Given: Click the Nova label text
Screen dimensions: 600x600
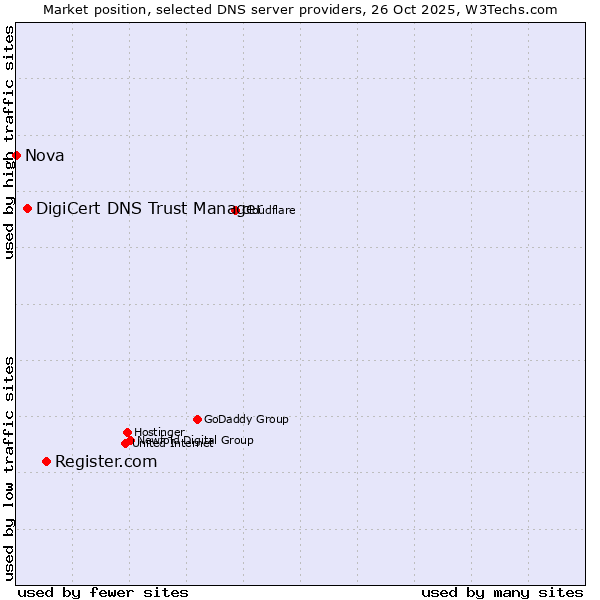Looking at the screenshot, I should (x=44, y=155).
